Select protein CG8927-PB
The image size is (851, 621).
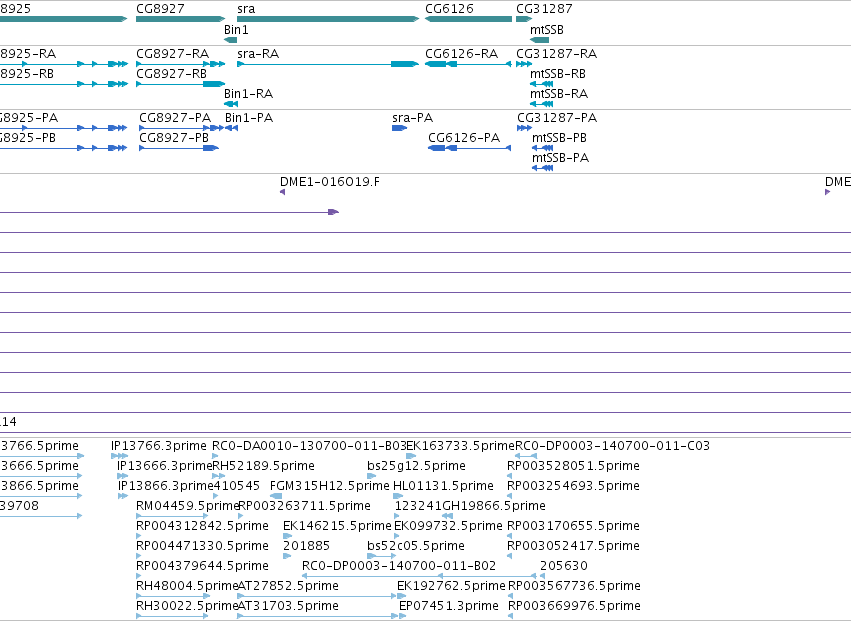pos(174,138)
